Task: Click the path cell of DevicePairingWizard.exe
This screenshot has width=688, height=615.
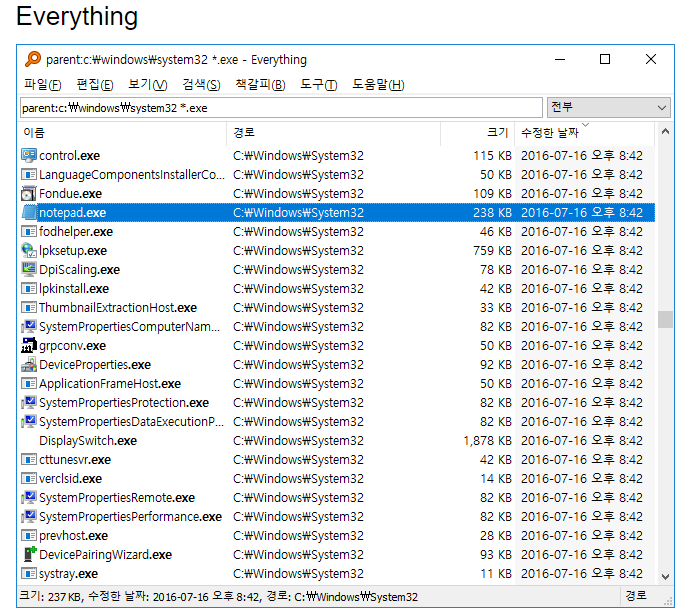Action: pos(298,554)
